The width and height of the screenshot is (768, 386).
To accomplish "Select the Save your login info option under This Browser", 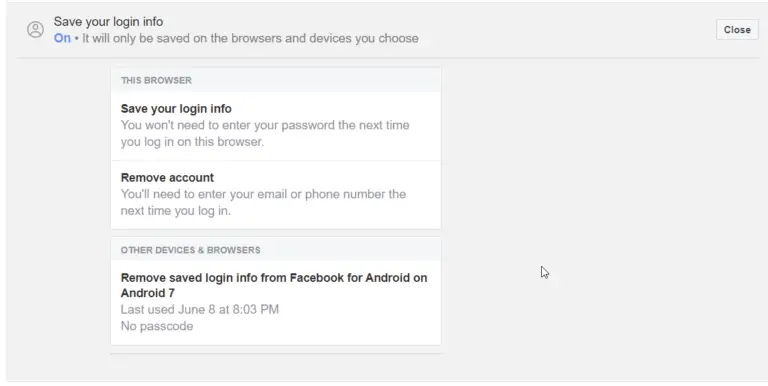I will [276, 126].
